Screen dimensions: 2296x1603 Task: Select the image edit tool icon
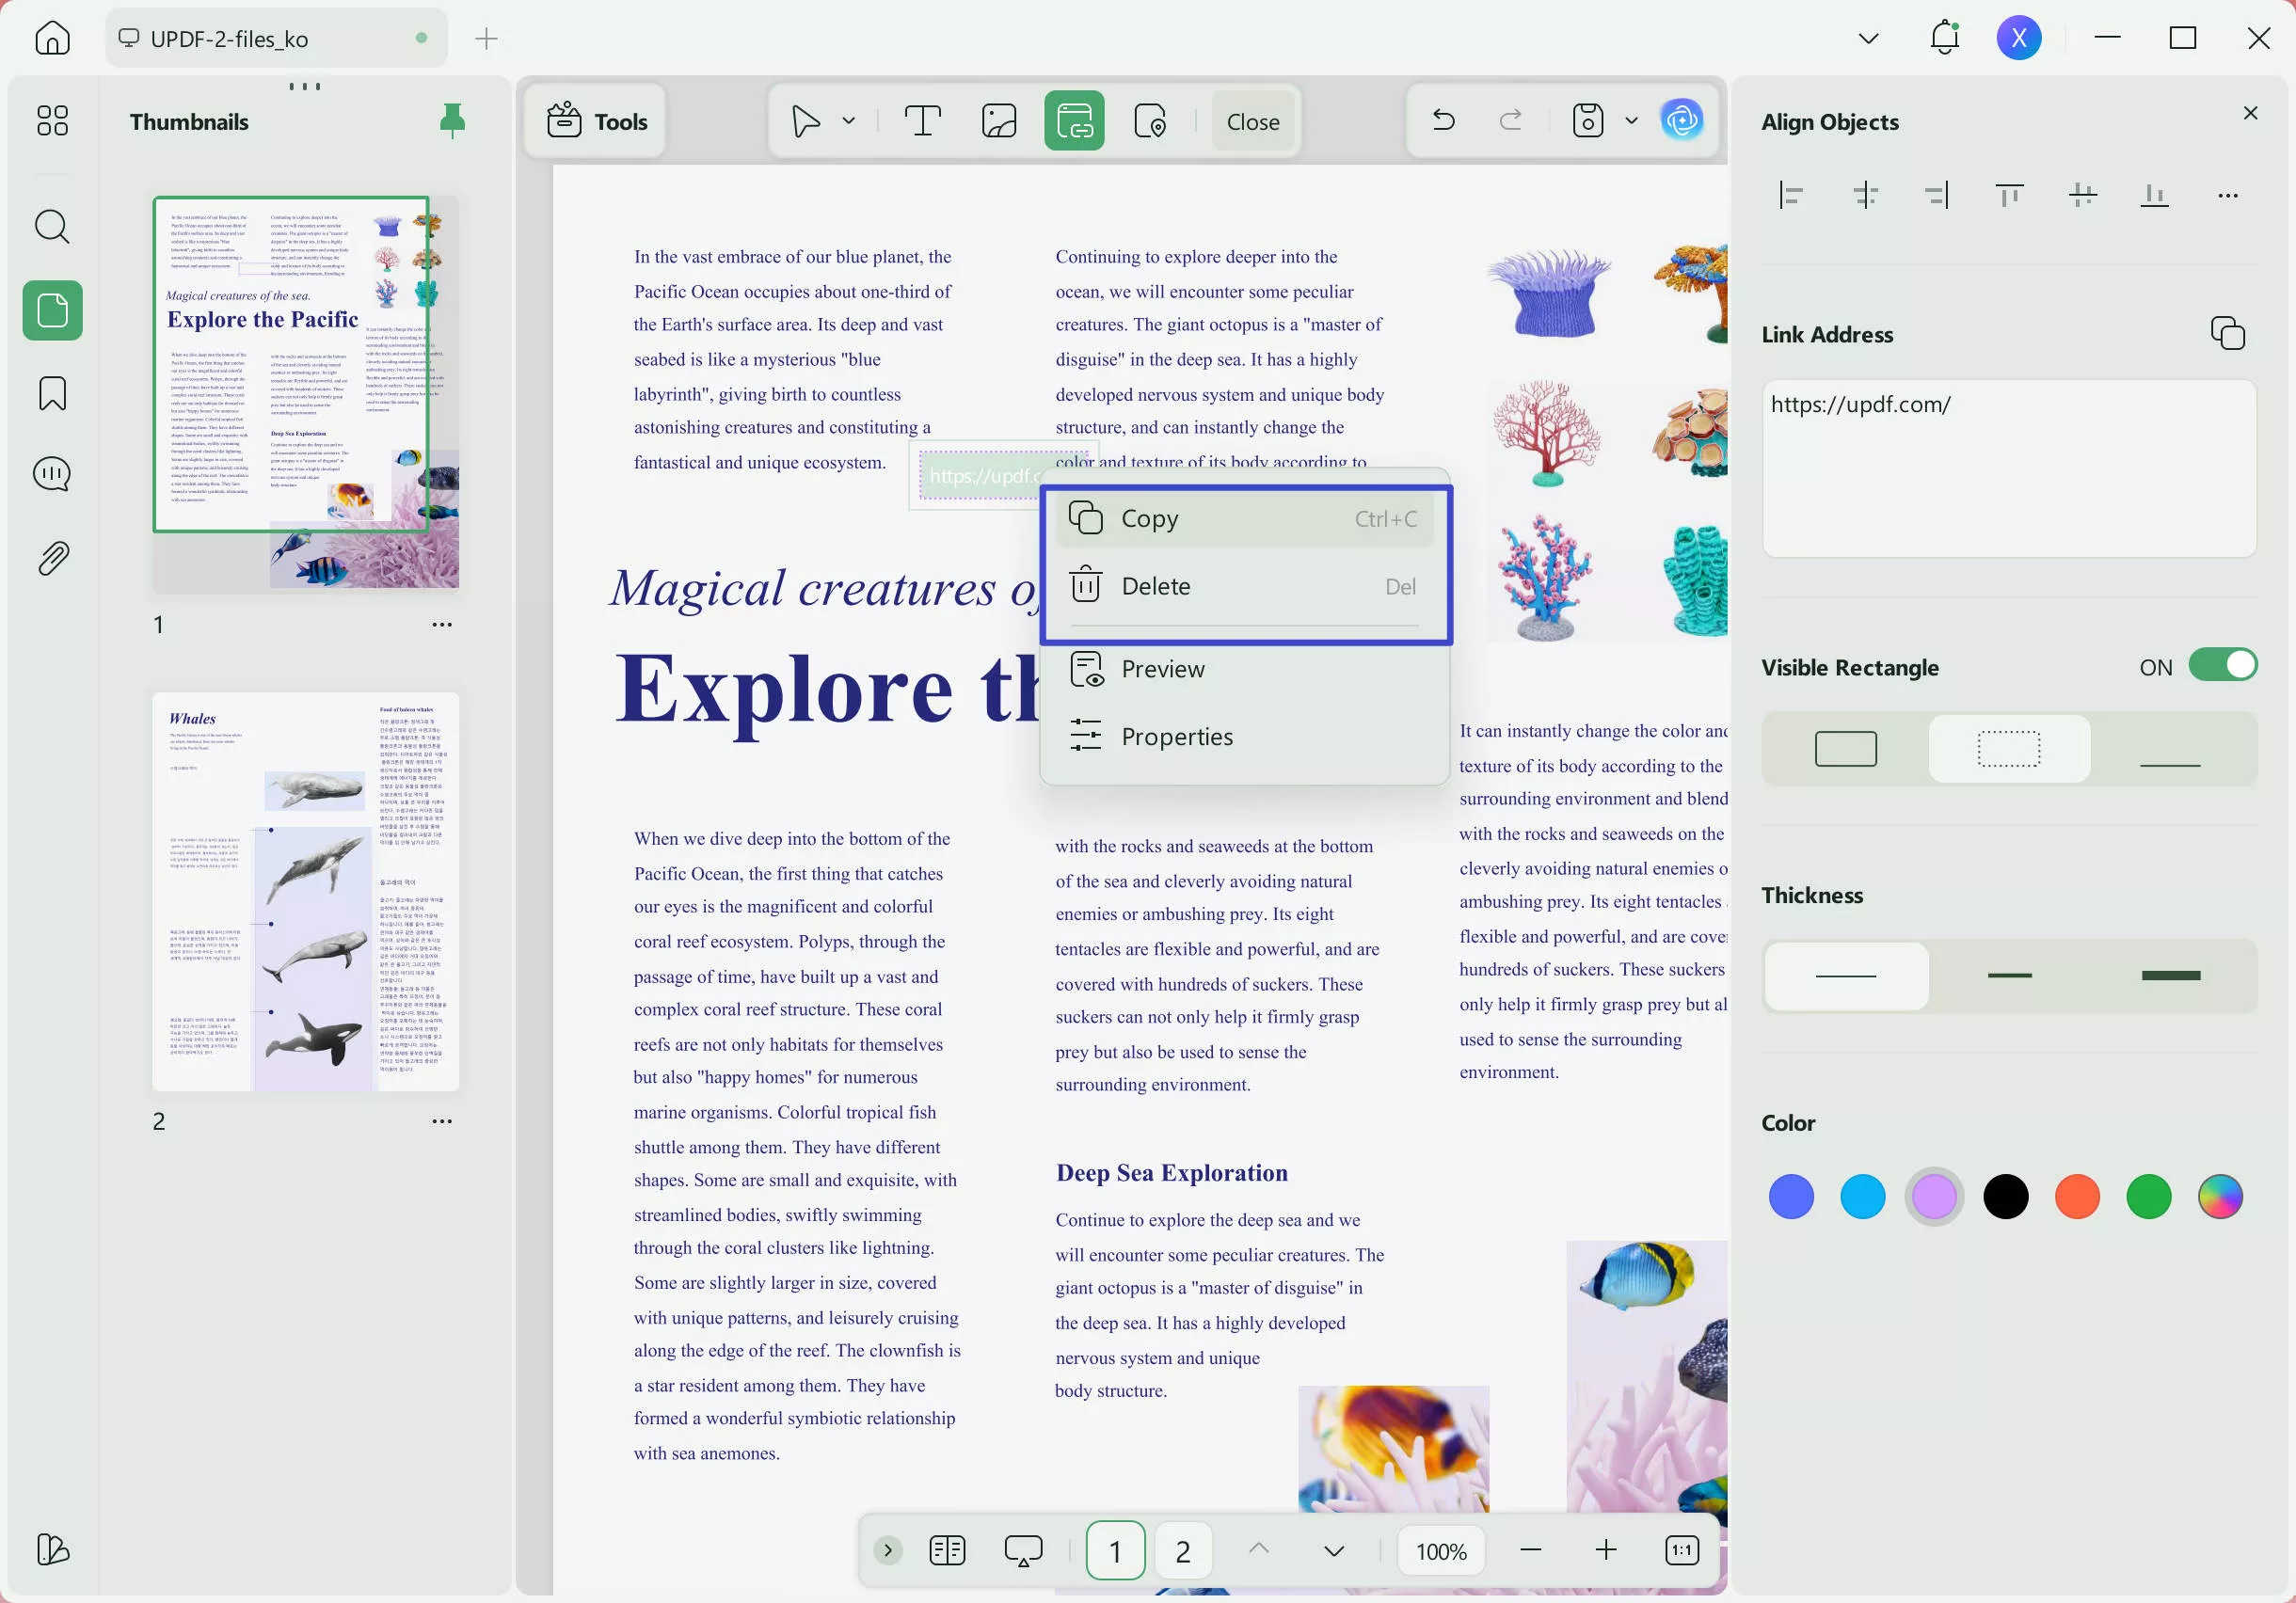tap(998, 121)
